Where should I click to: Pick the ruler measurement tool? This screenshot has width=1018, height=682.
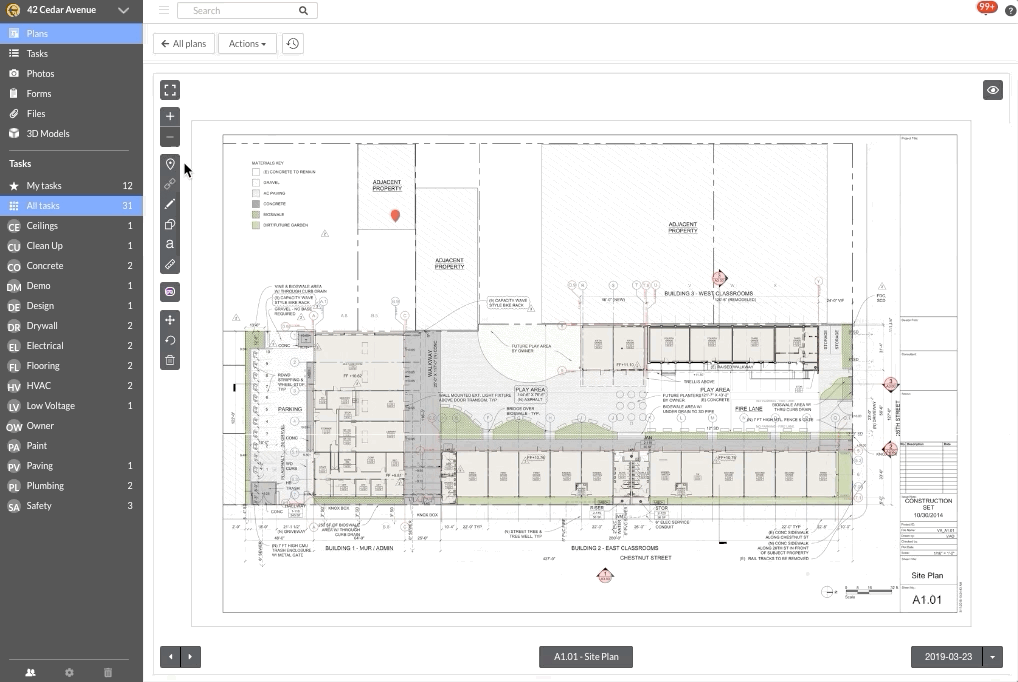click(170, 265)
